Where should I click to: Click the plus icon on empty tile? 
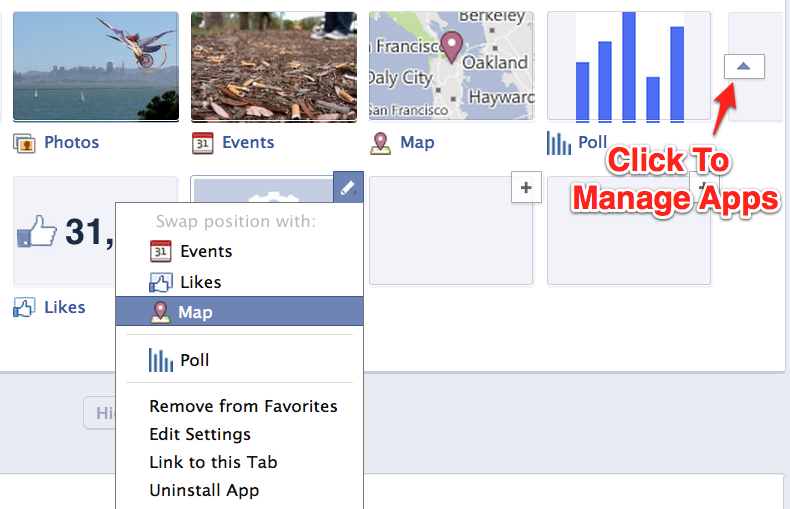pos(526,187)
